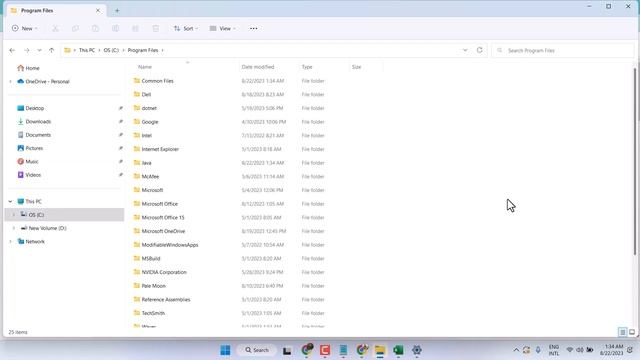Switch to details view icon in status bar

(622, 332)
